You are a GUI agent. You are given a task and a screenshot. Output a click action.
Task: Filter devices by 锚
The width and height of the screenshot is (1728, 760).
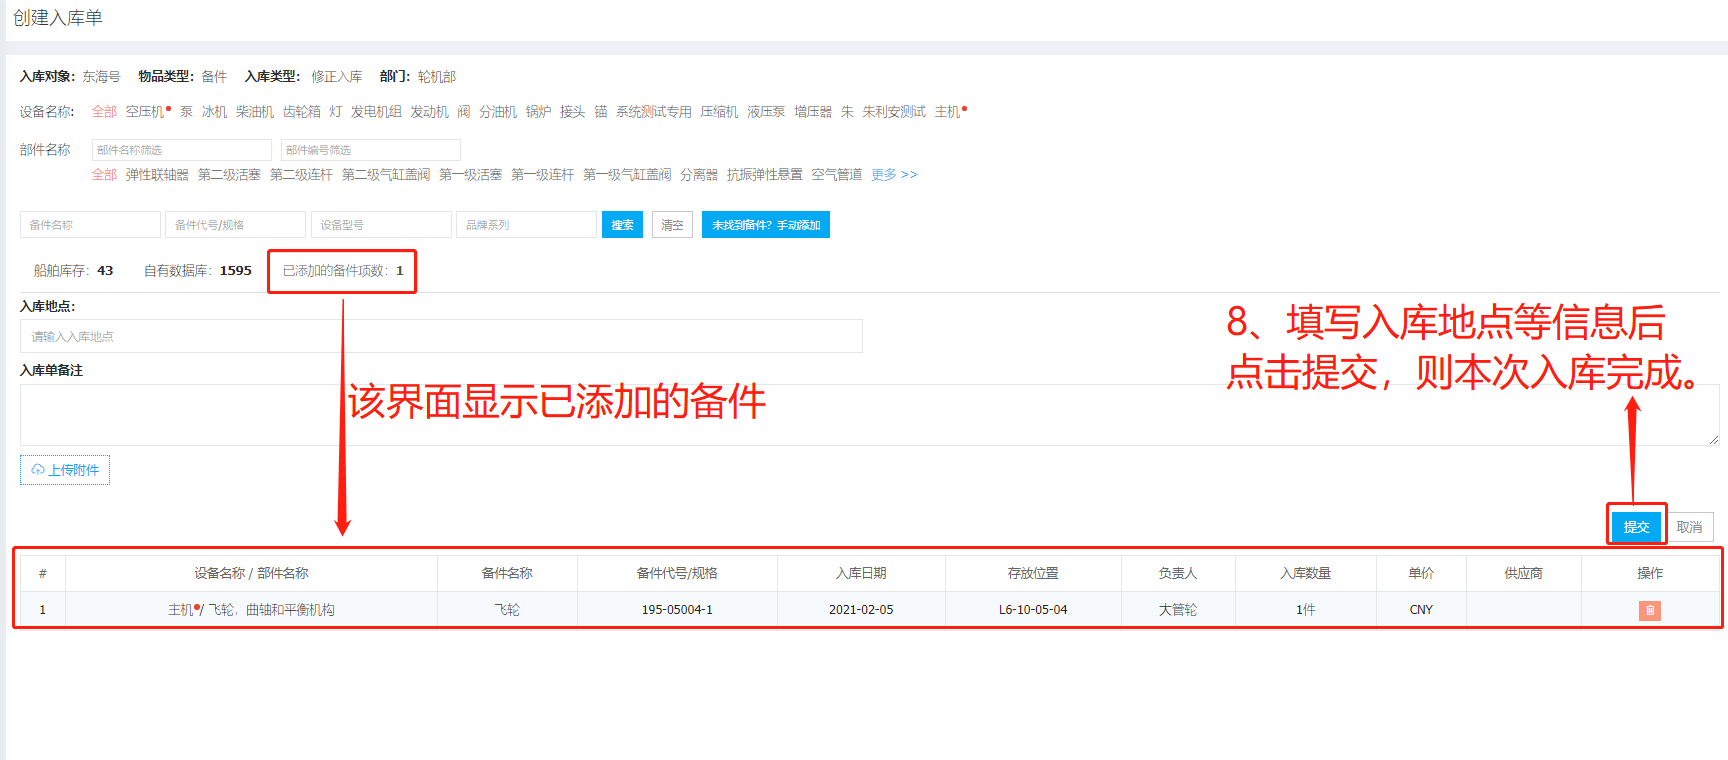[600, 112]
